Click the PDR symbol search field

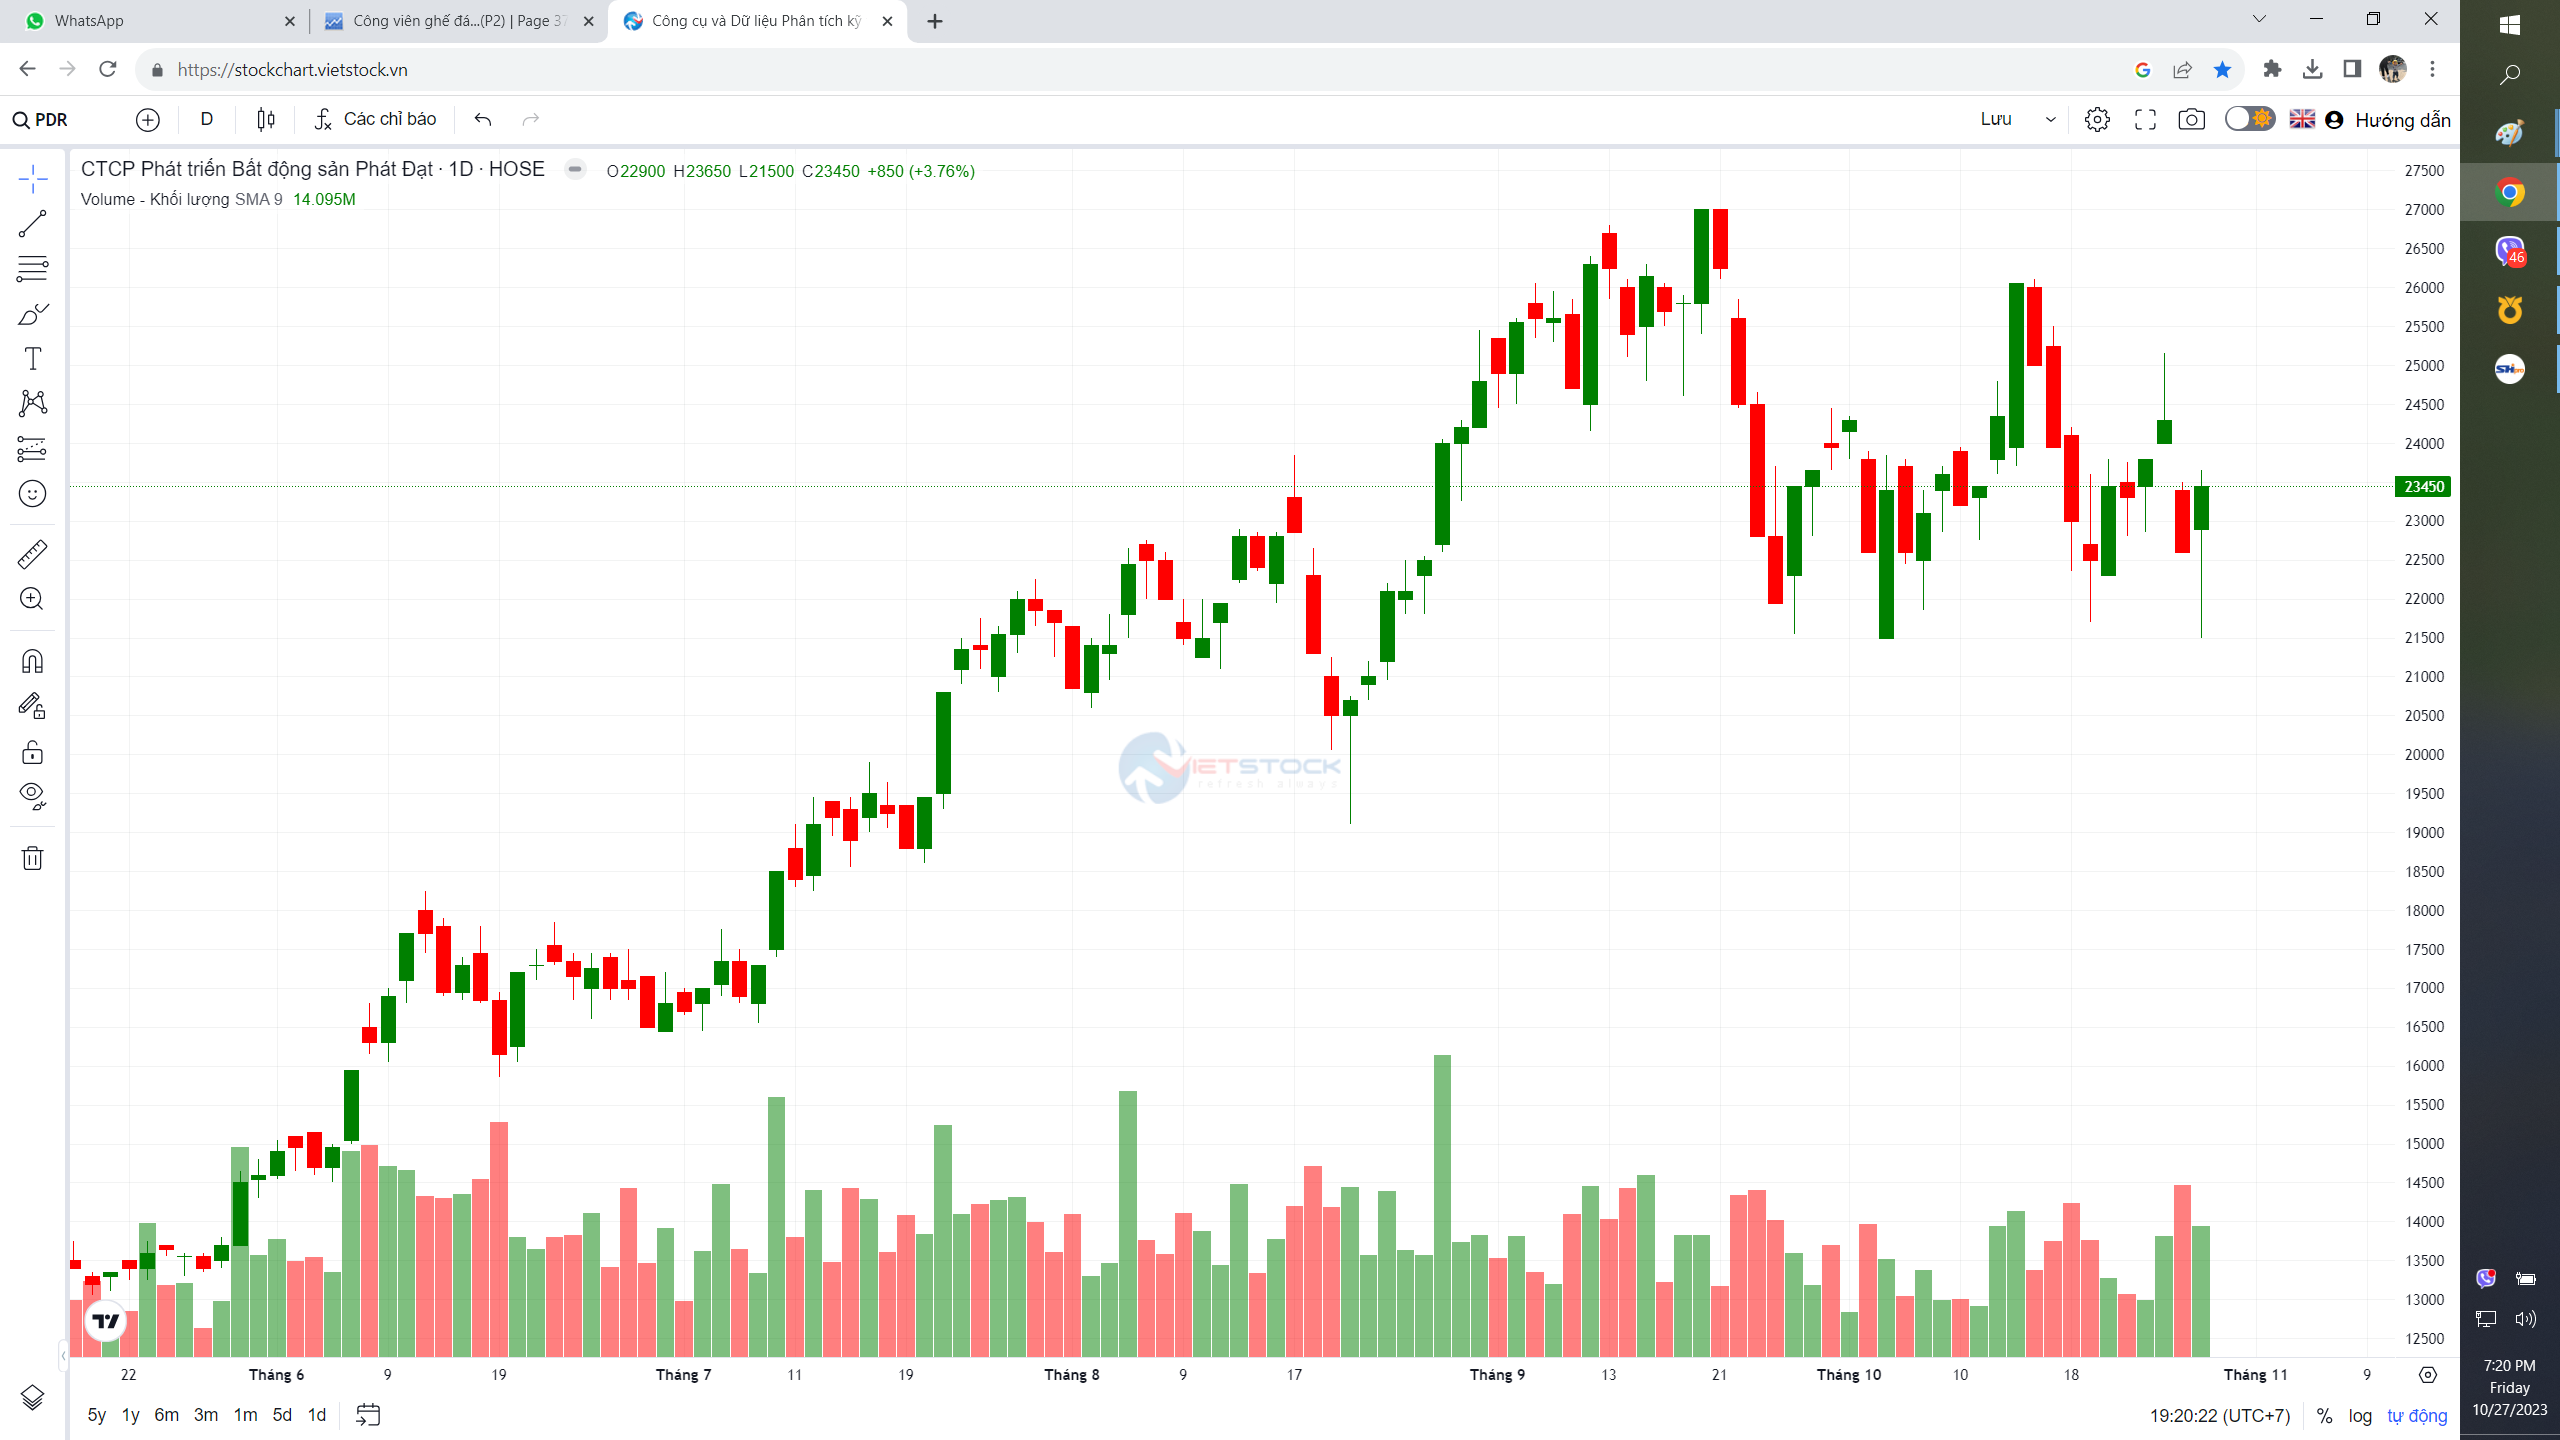(x=52, y=120)
